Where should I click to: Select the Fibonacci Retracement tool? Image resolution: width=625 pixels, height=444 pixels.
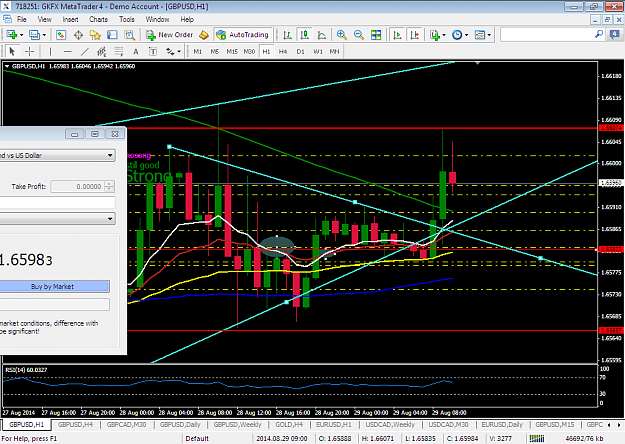[x=119, y=51]
